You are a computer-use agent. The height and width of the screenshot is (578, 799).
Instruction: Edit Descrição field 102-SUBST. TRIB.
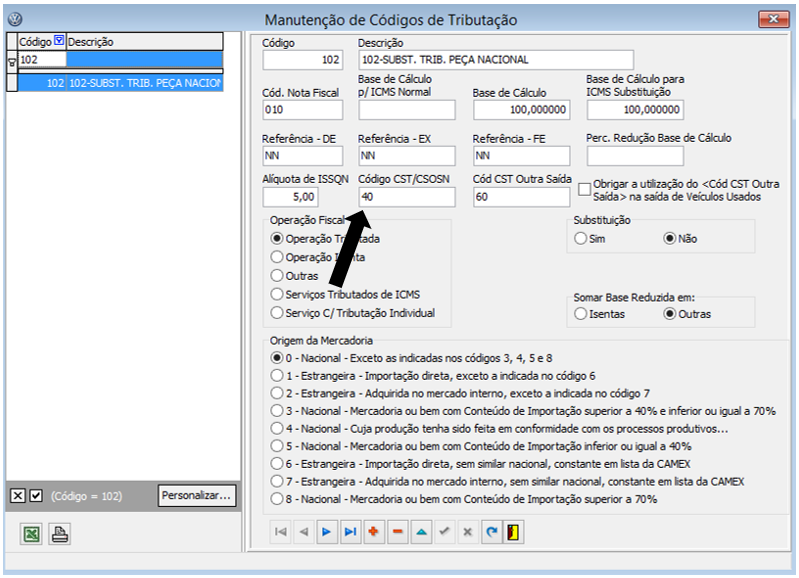[496, 60]
